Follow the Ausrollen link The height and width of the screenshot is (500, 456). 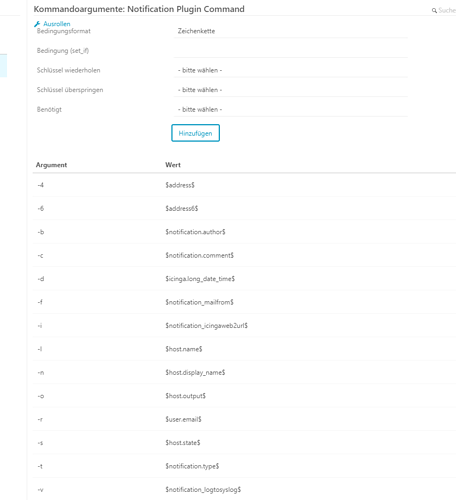click(57, 24)
